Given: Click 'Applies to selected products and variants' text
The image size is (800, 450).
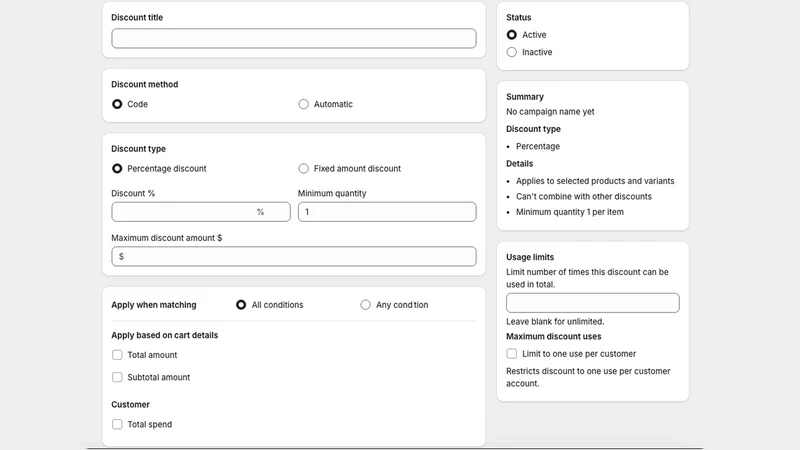Looking at the screenshot, I should [595, 181].
